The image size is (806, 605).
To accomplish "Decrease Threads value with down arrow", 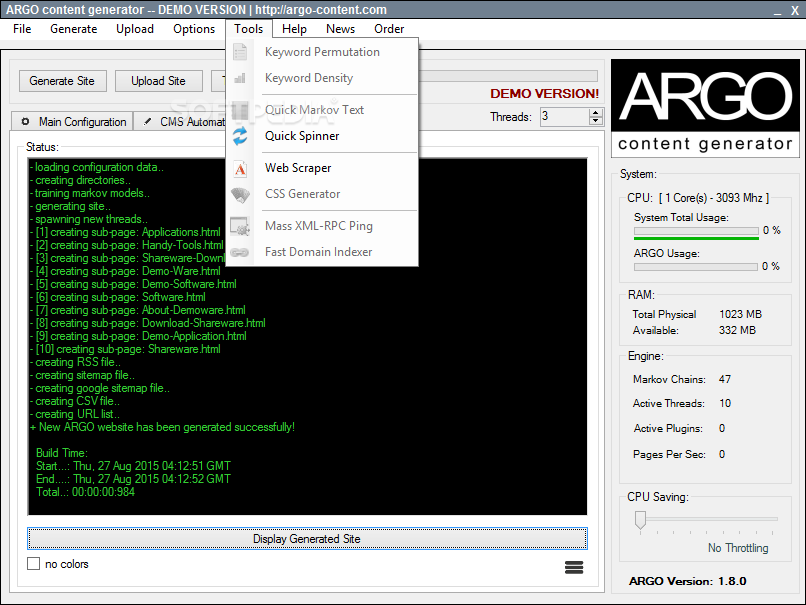I will pos(595,121).
